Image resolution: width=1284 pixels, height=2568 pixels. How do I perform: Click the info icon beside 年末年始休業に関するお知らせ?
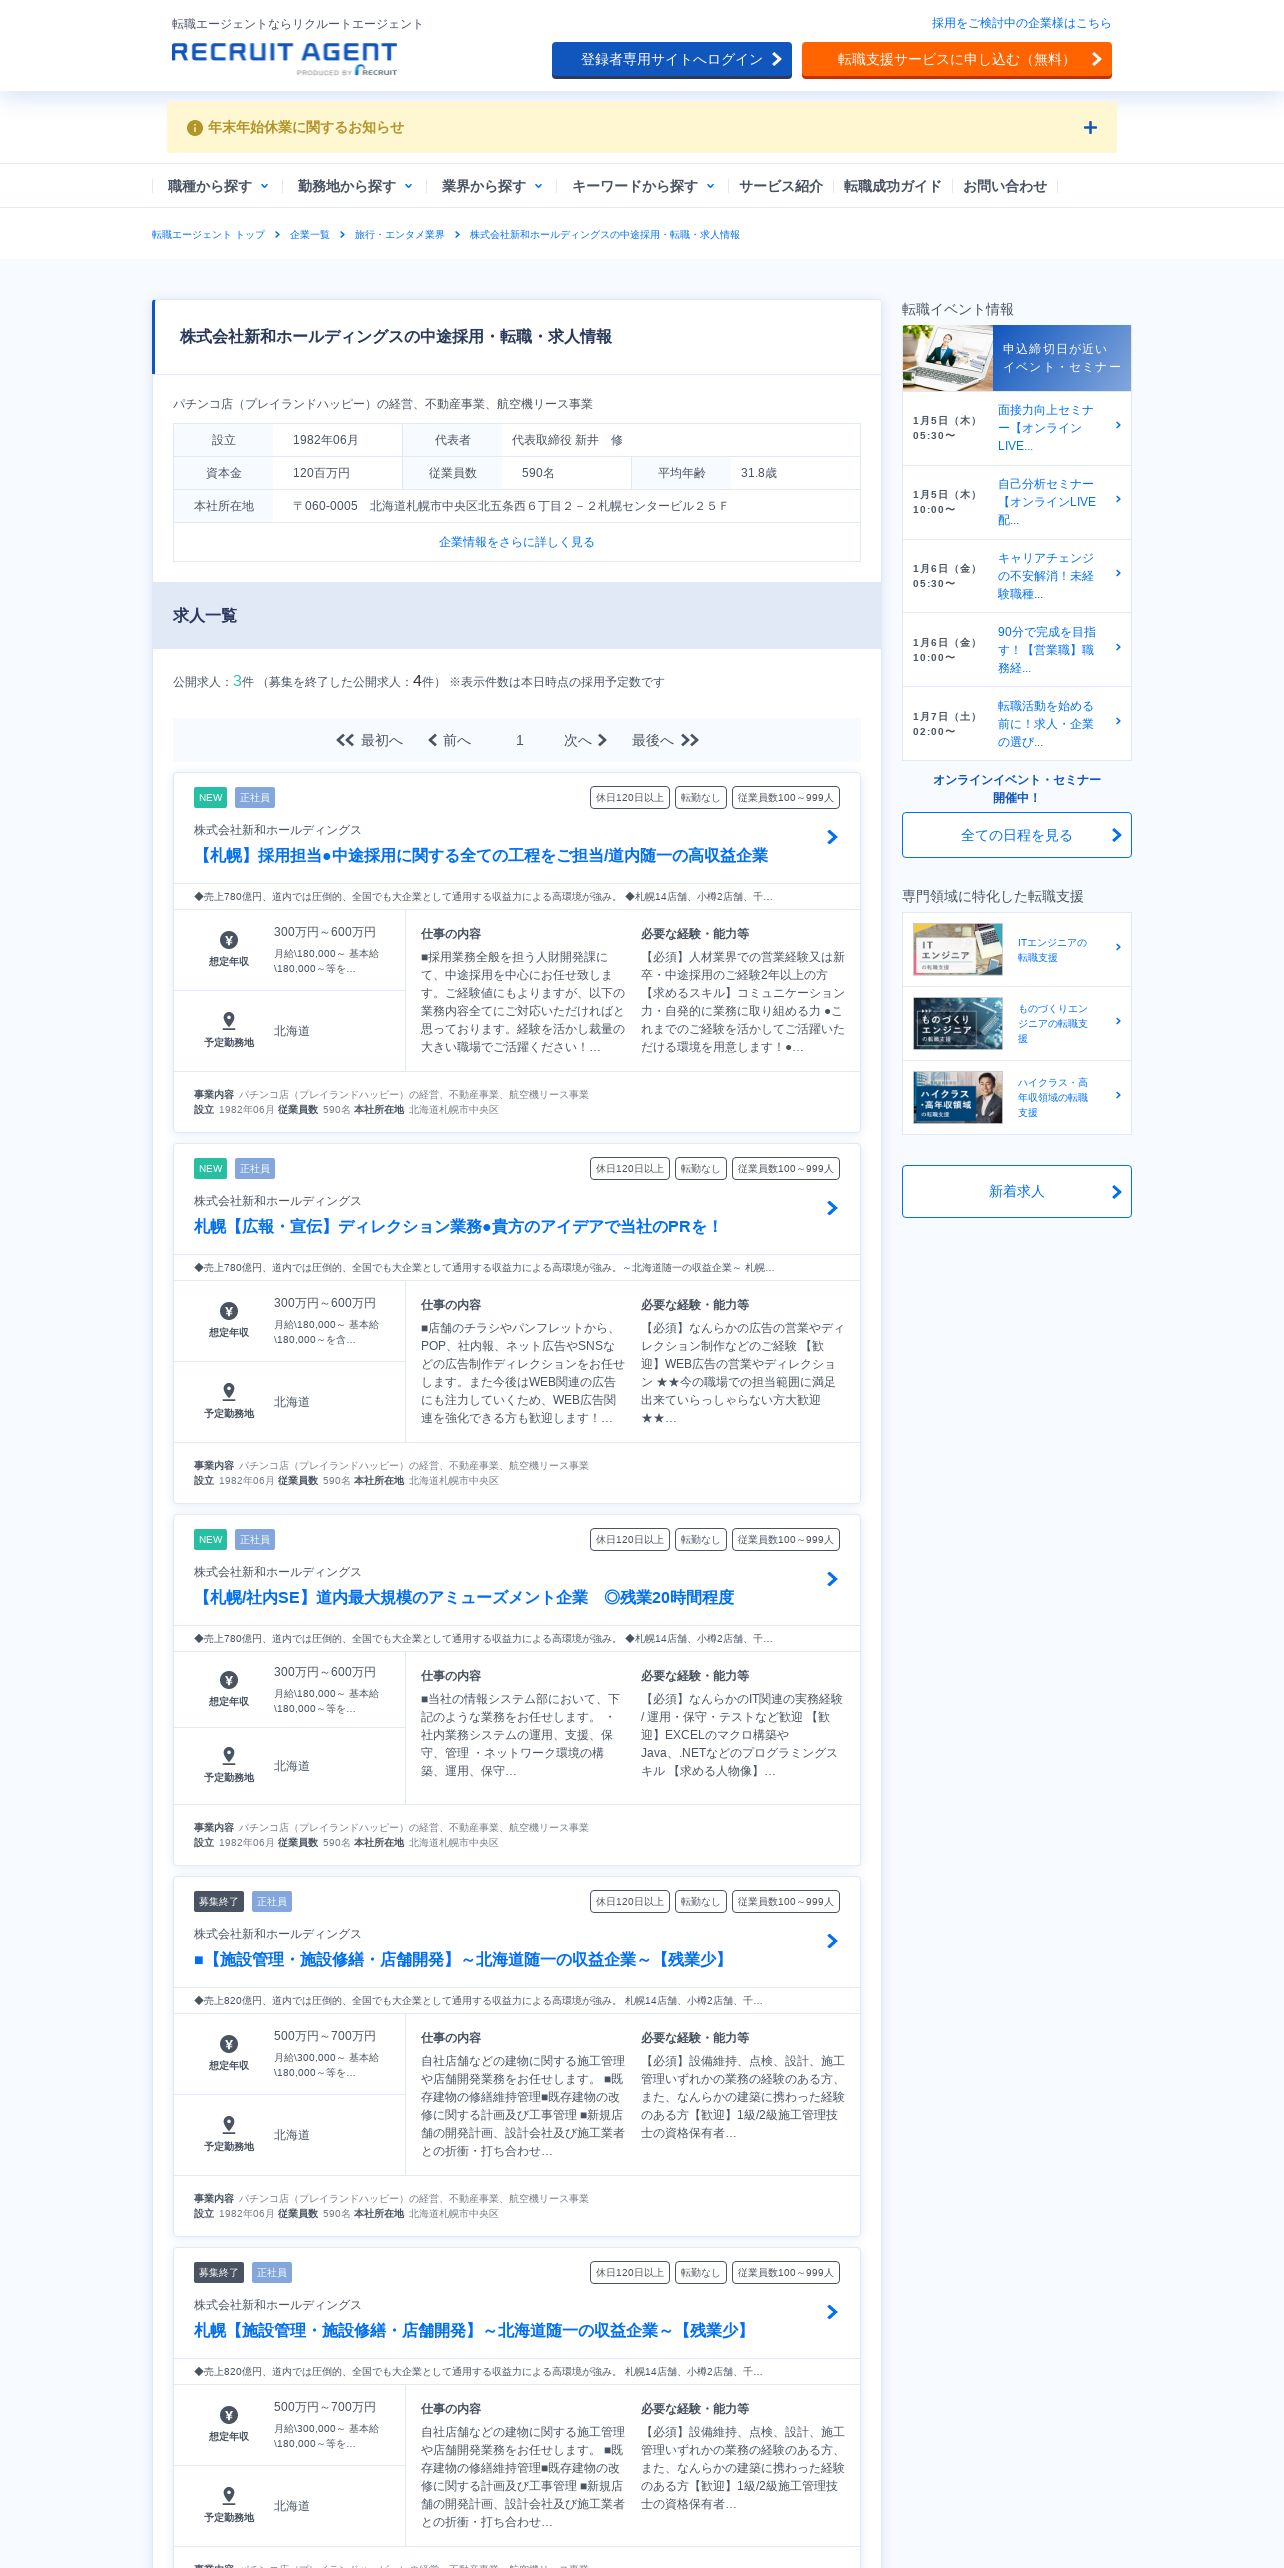point(195,128)
